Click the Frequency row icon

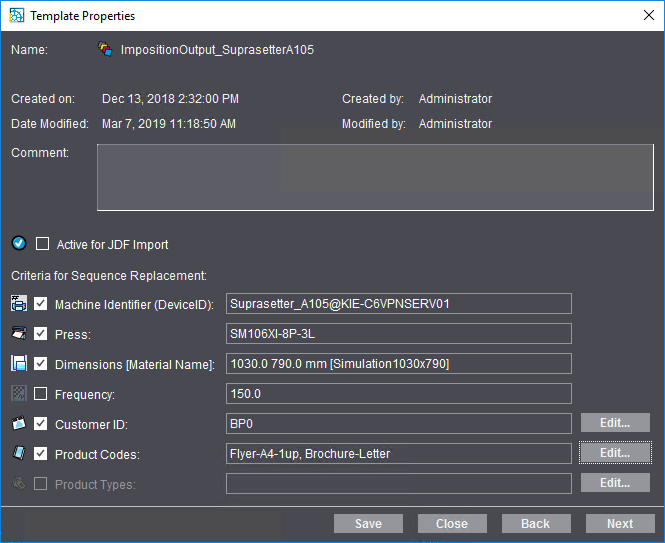click(x=18, y=394)
